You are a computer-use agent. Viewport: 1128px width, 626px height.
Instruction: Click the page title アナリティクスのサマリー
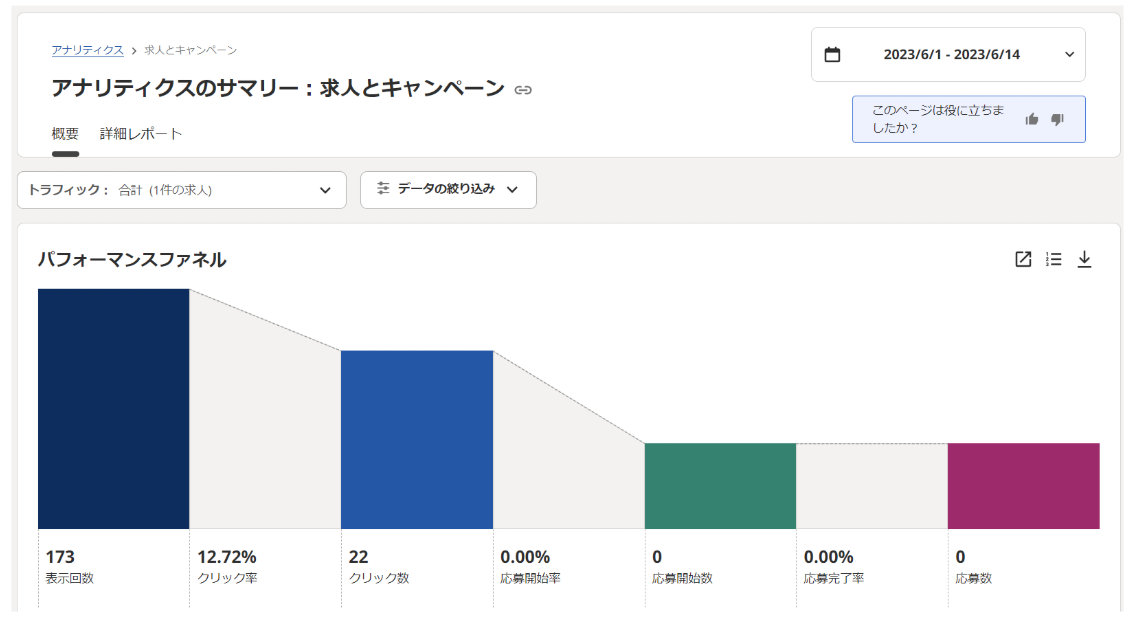click(278, 89)
